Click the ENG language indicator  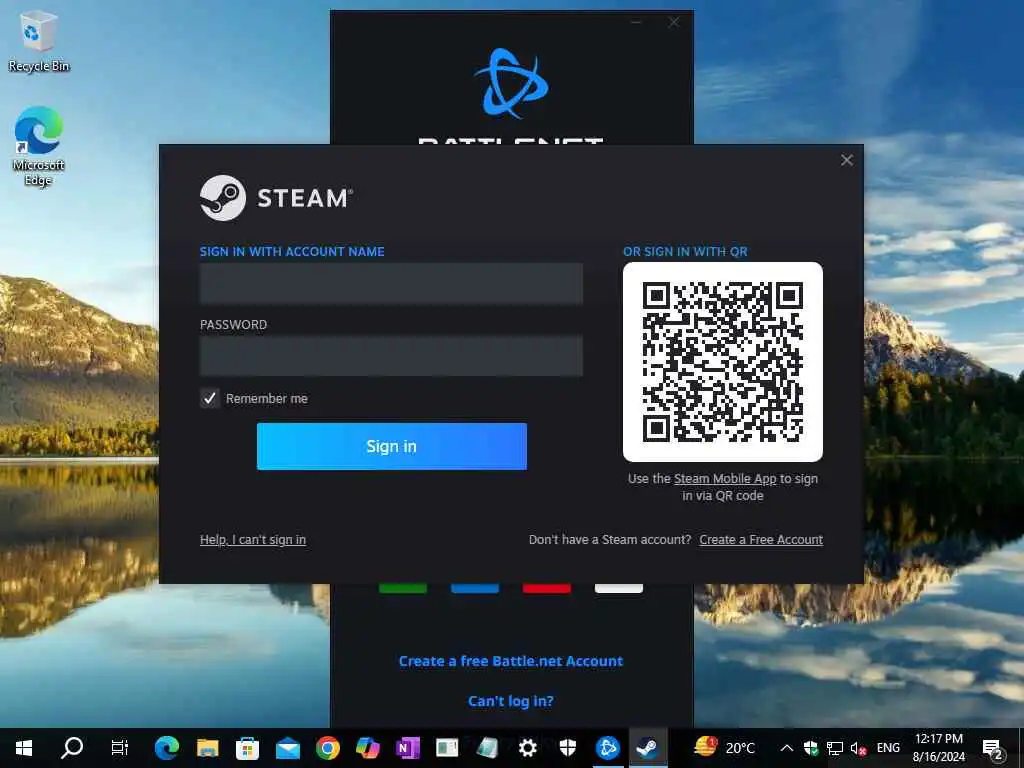point(888,748)
